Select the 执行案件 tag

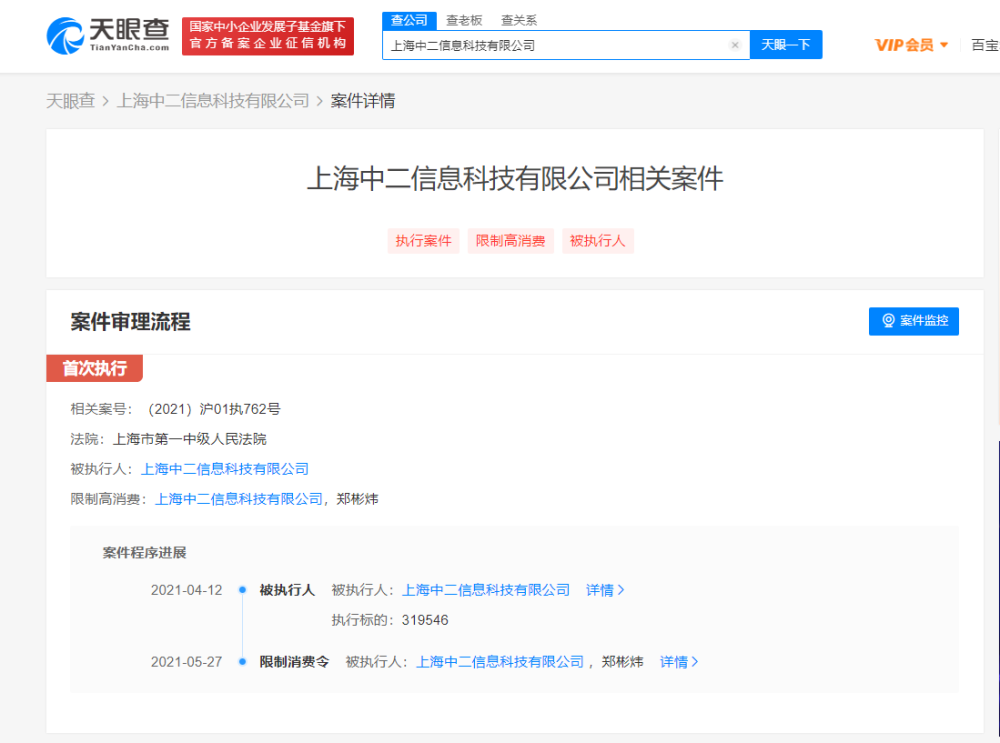coord(423,241)
